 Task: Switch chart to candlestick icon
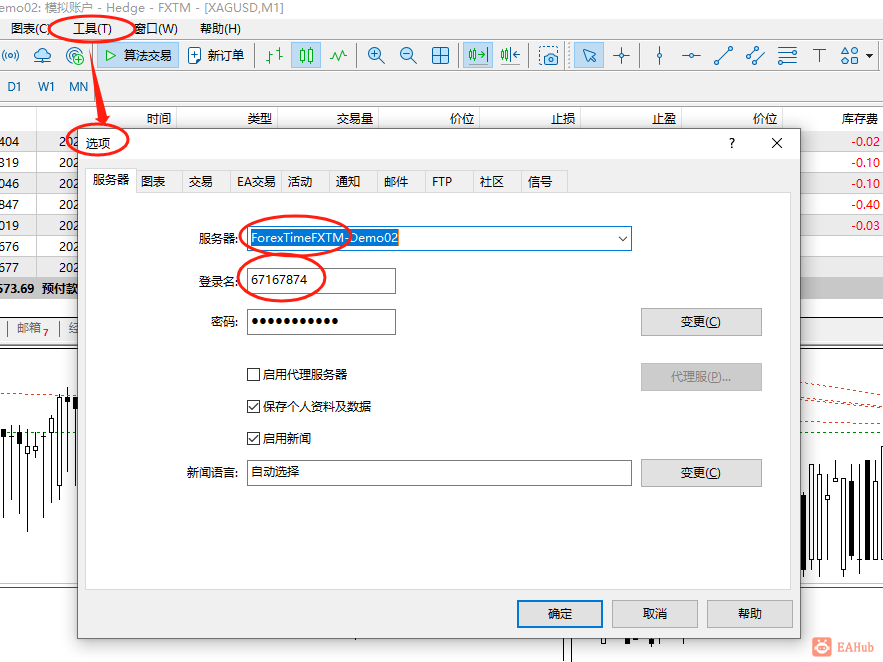coord(306,55)
